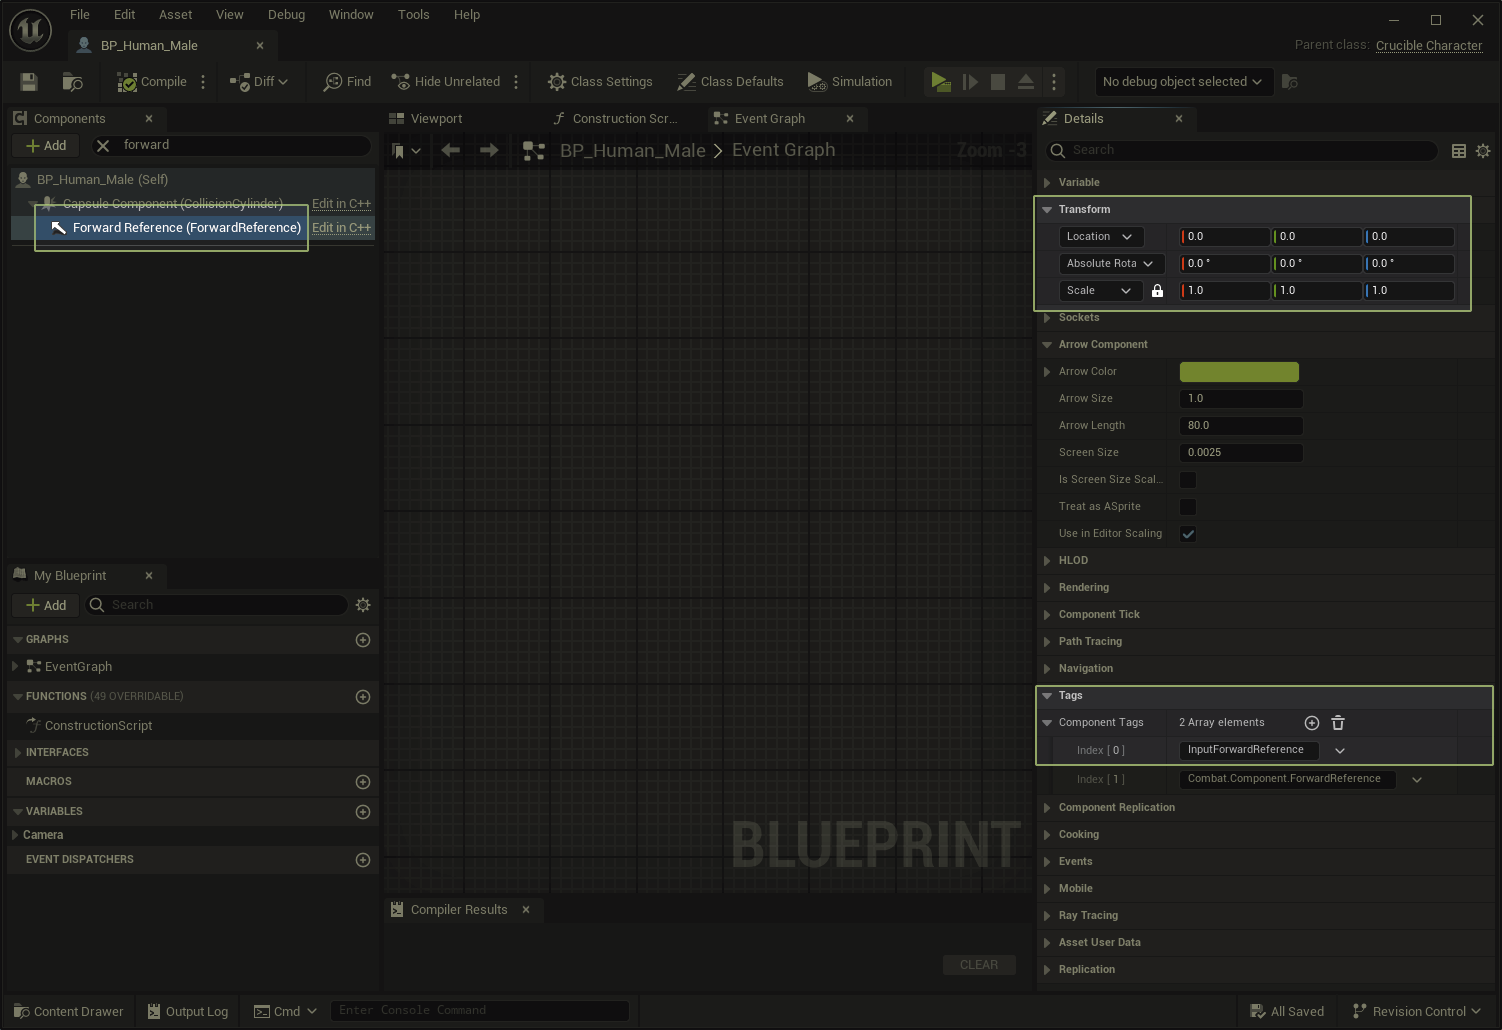Open play options three-dot menu
Viewport: 1502px width, 1030px height.
(1054, 82)
